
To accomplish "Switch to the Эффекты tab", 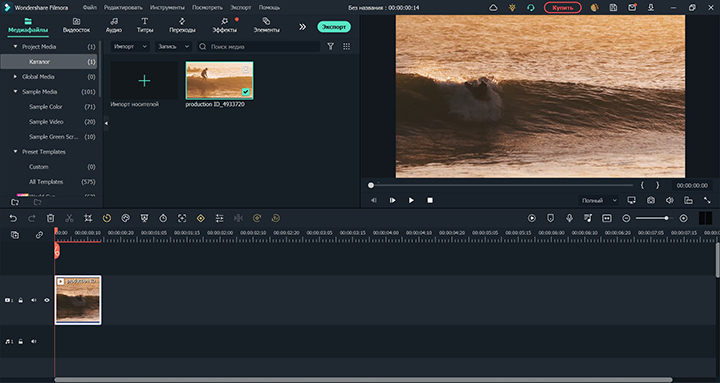I will click(225, 25).
